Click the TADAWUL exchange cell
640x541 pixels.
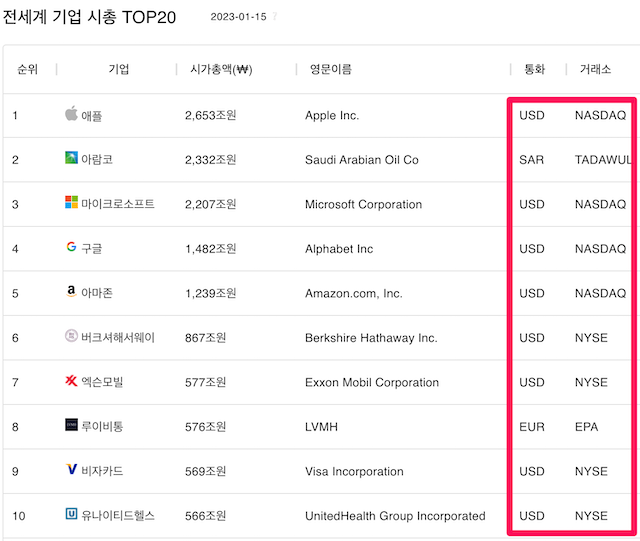pyautogui.click(x=603, y=159)
